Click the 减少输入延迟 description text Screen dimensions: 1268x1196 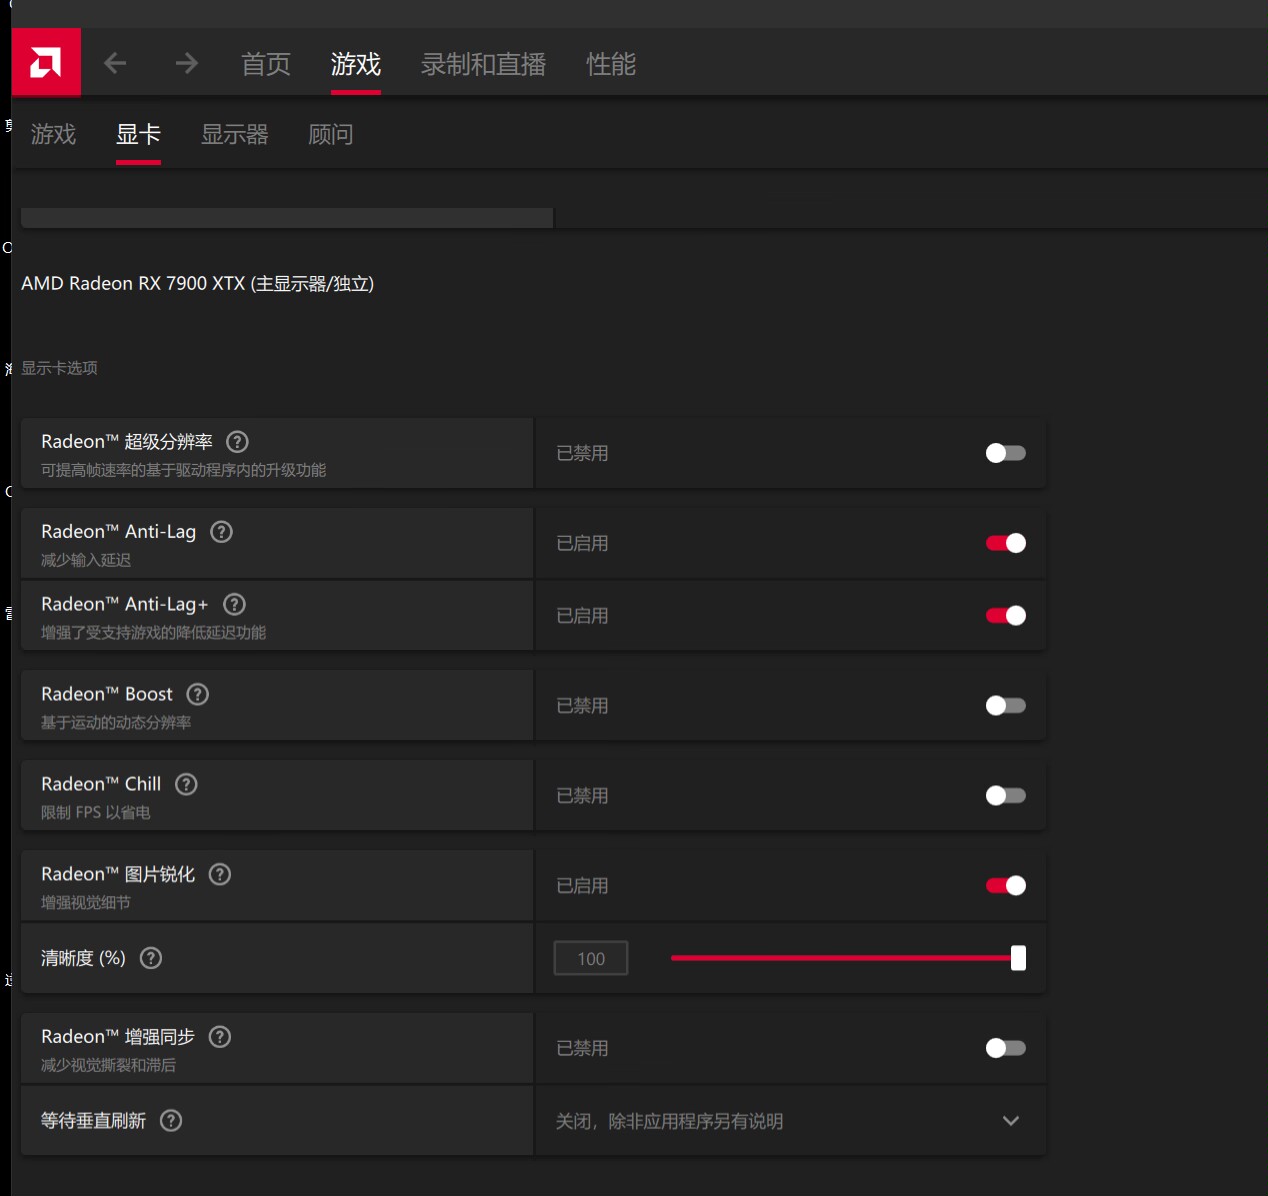(x=86, y=560)
